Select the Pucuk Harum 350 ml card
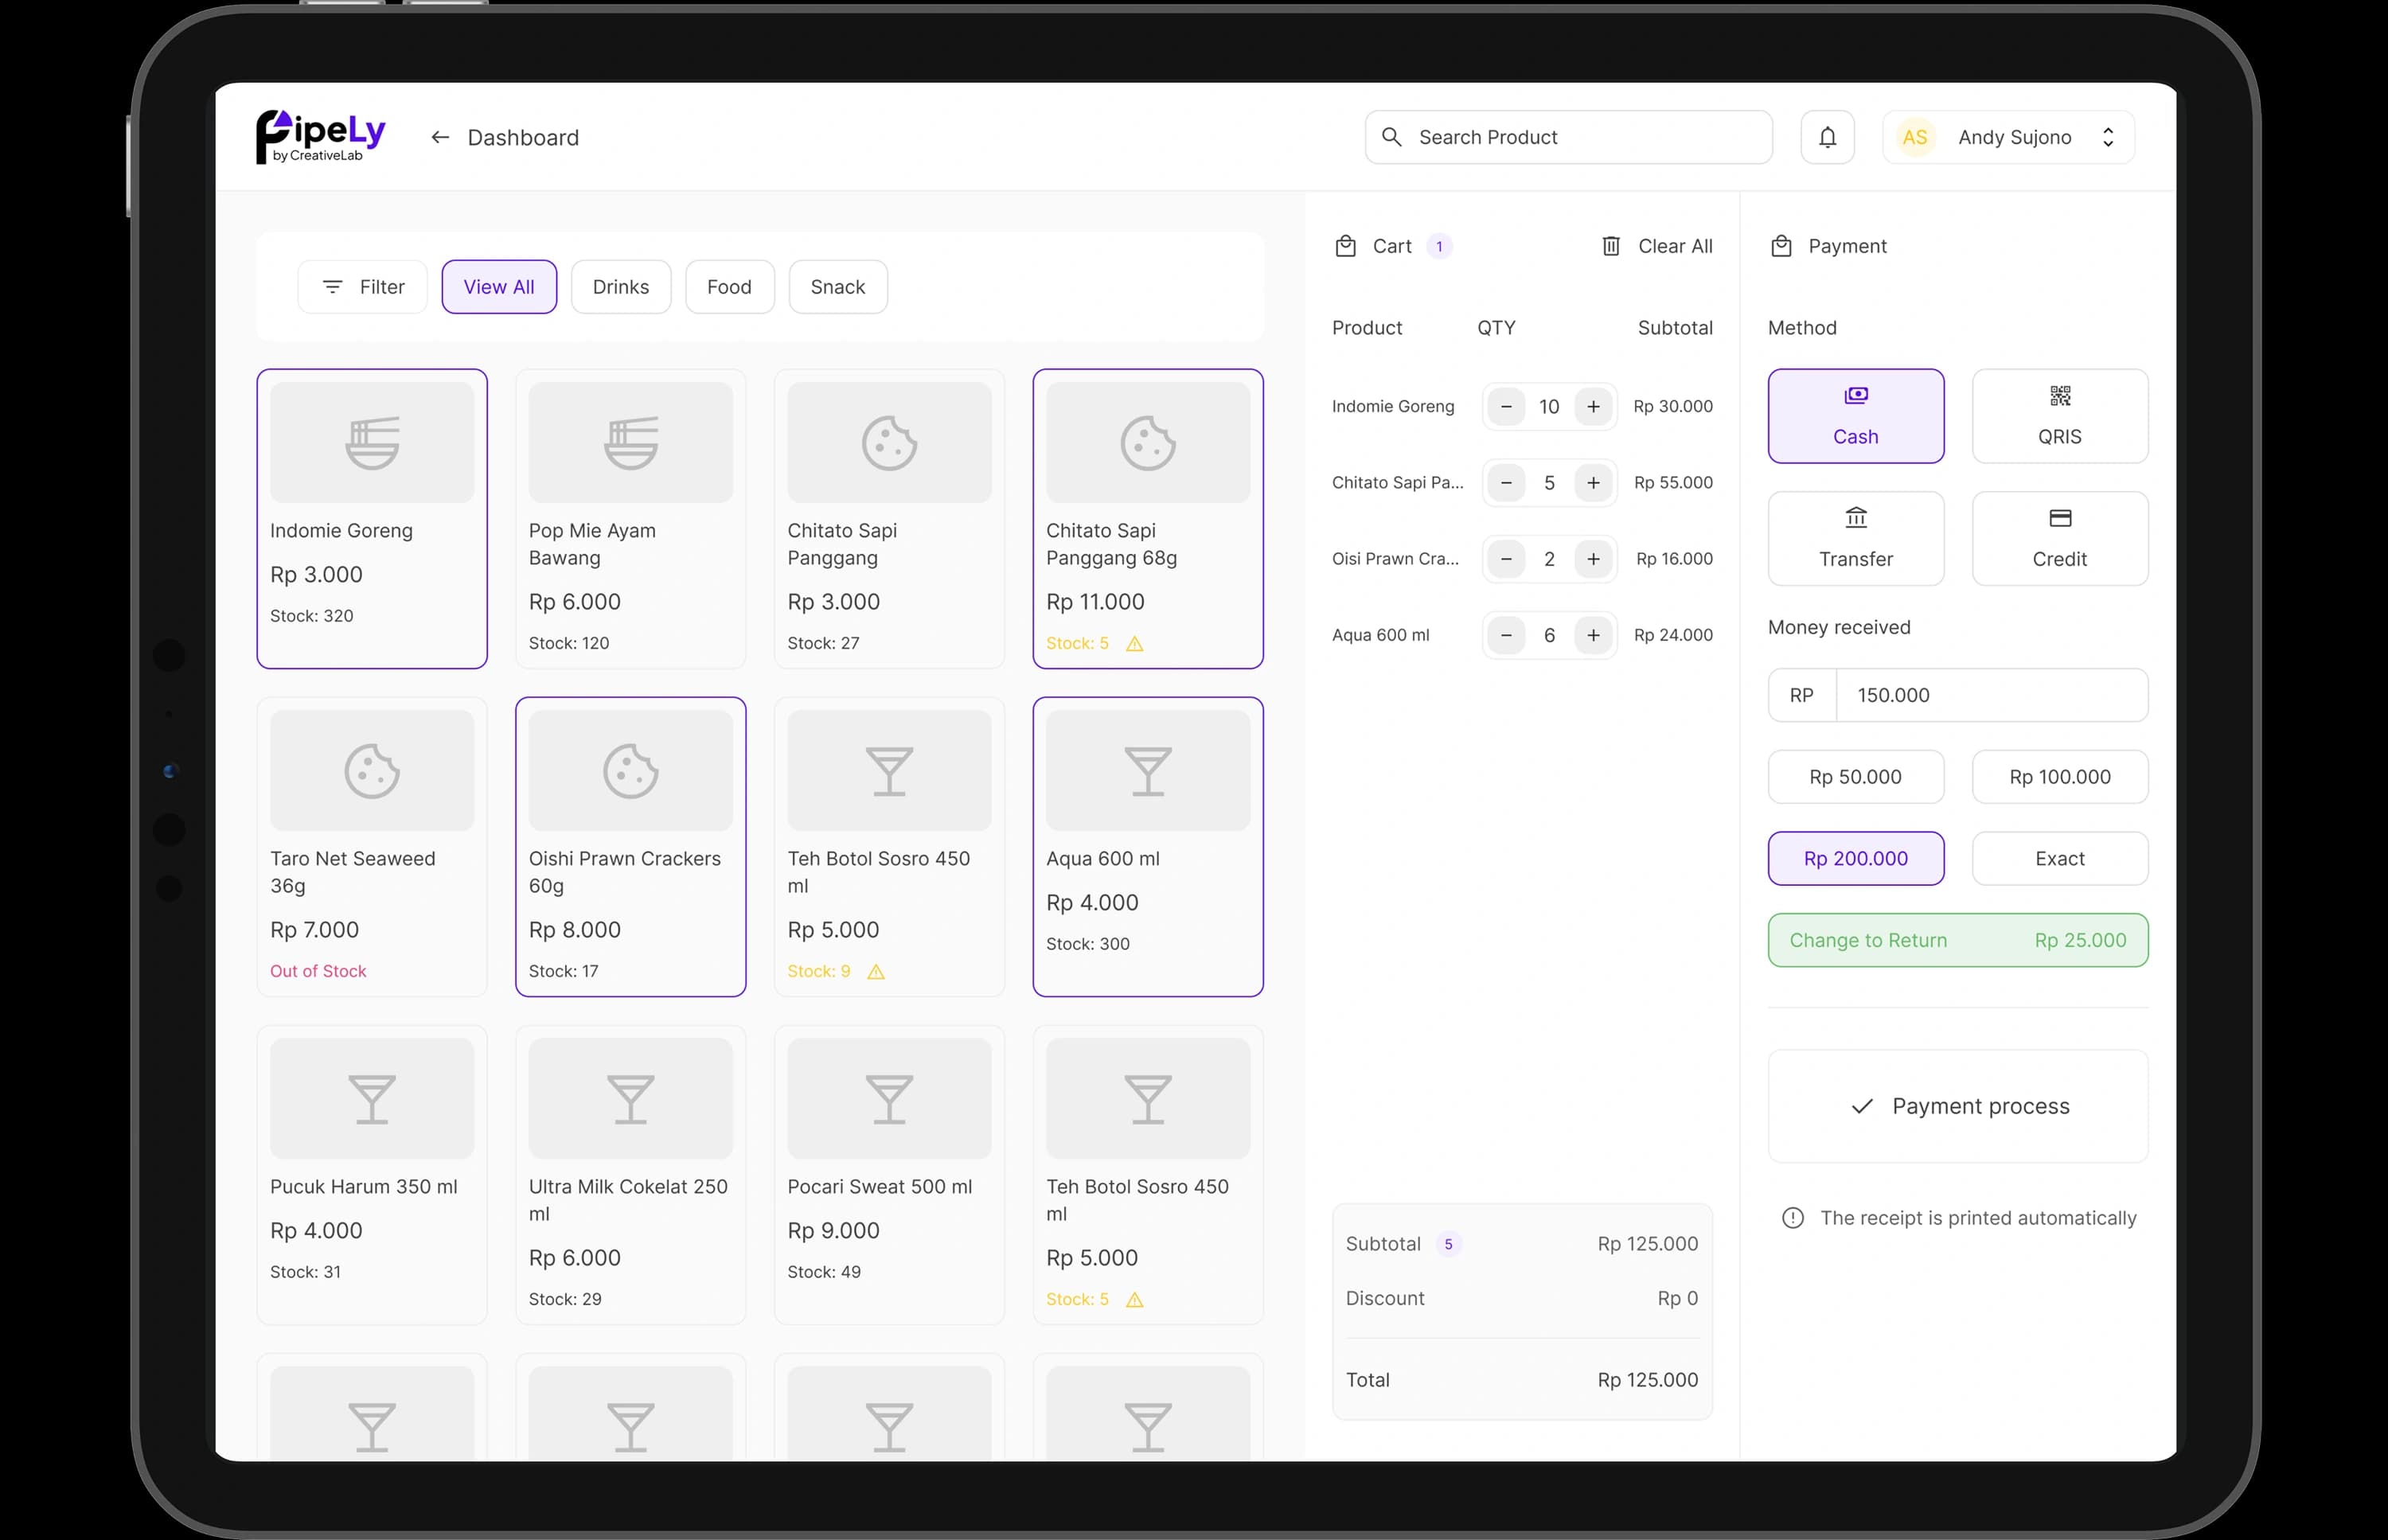Image resolution: width=2388 pixels, height=1540 pixels. pyautogui.click(x=372, y=1175)
